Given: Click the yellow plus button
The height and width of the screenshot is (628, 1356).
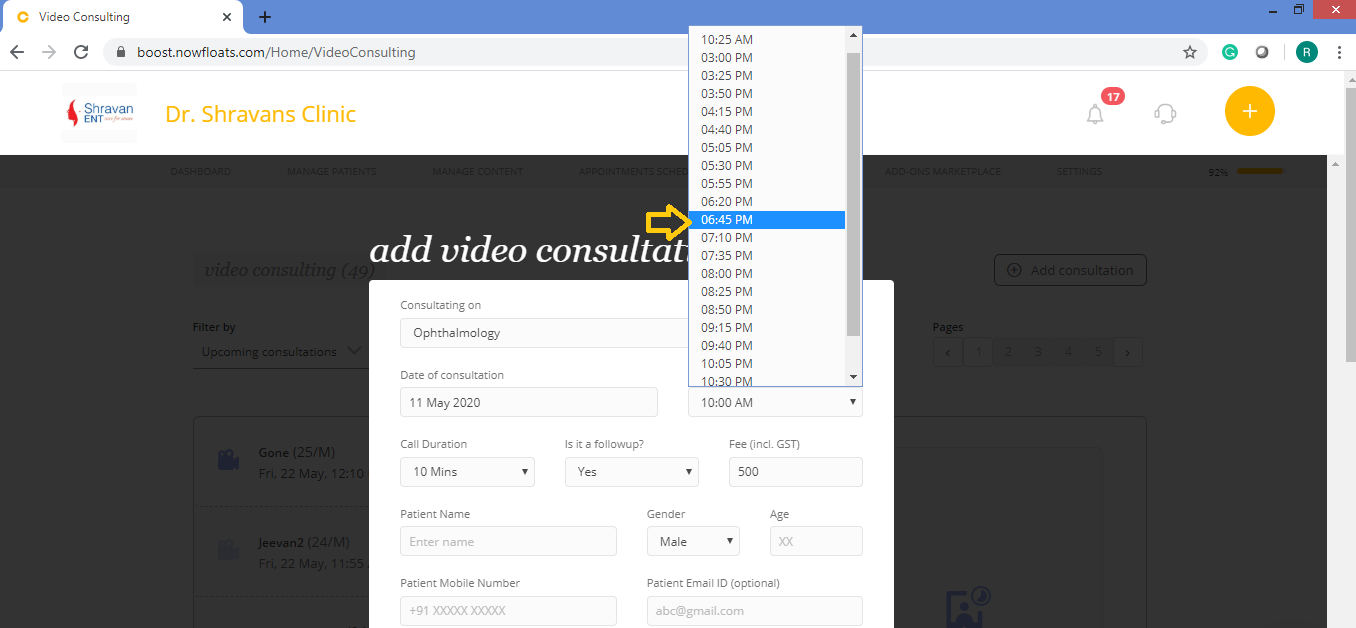Looking at the screenshot, I should pos(1249,111).
